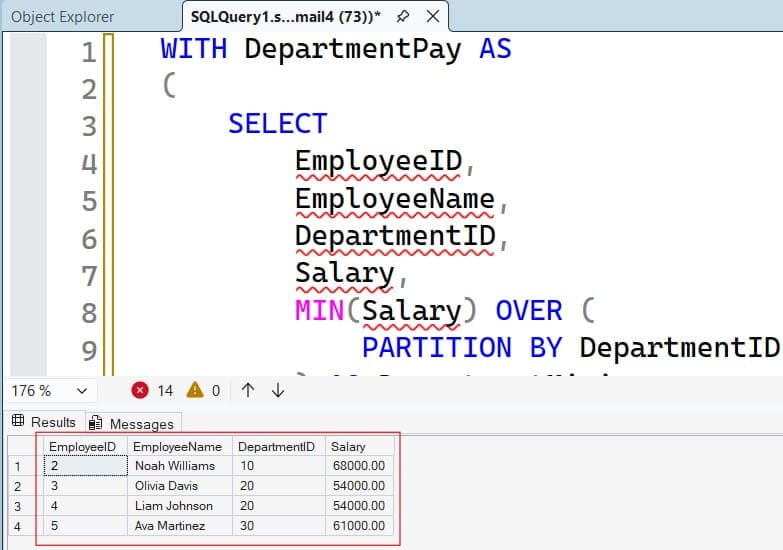Go to previous issue with up arrow
This screenshot has height=550, width=783.
click(x=248, y=390)
